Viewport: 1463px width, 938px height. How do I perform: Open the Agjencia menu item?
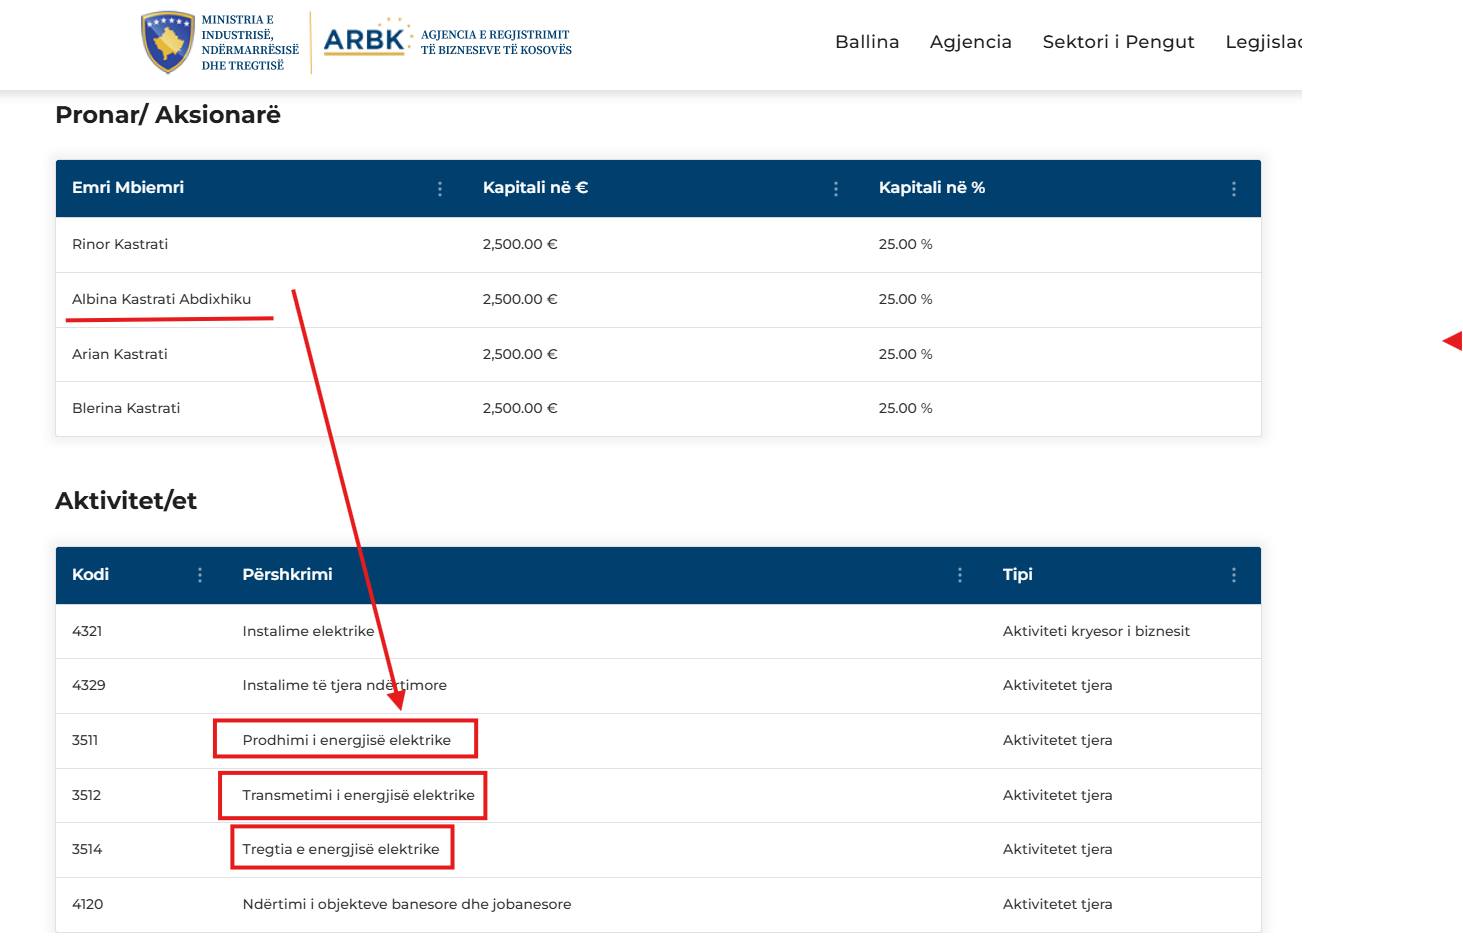[970, 42]
